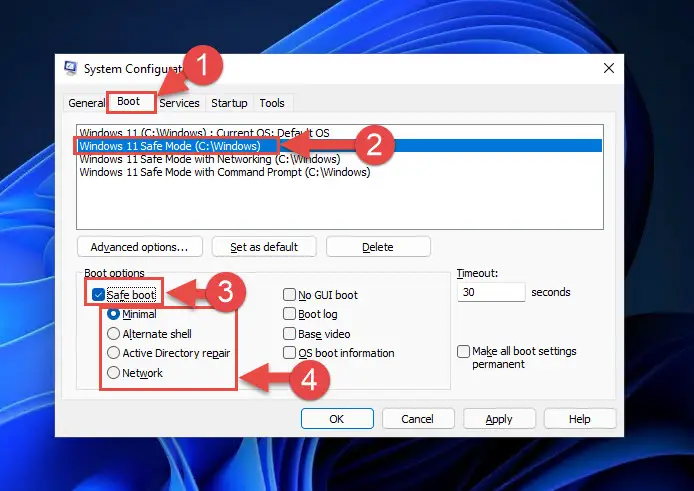Select Windows 11 Safe Mode (C:\Windows) entry
Viewport: 694px width, 491px height.
(x=340, y=146)
